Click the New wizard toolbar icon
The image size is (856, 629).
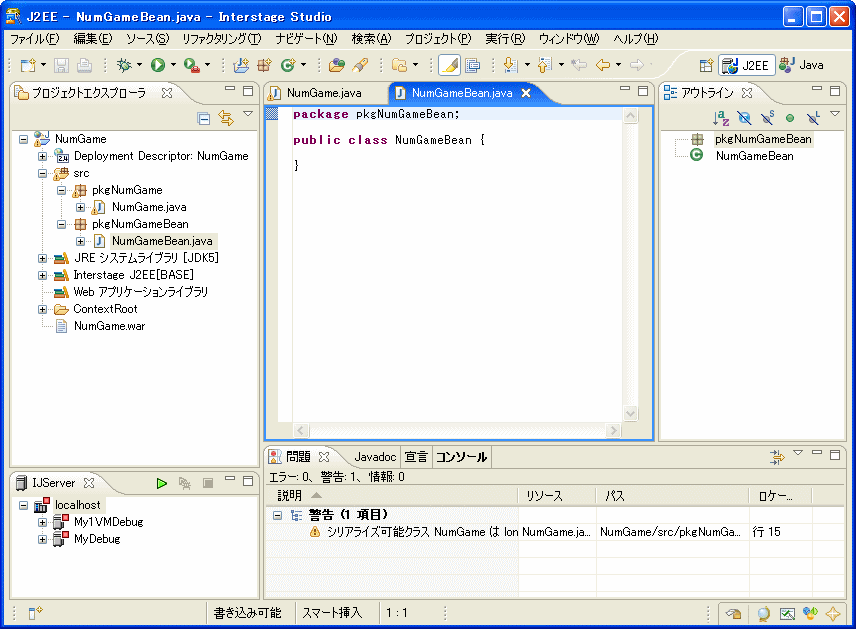28,66
